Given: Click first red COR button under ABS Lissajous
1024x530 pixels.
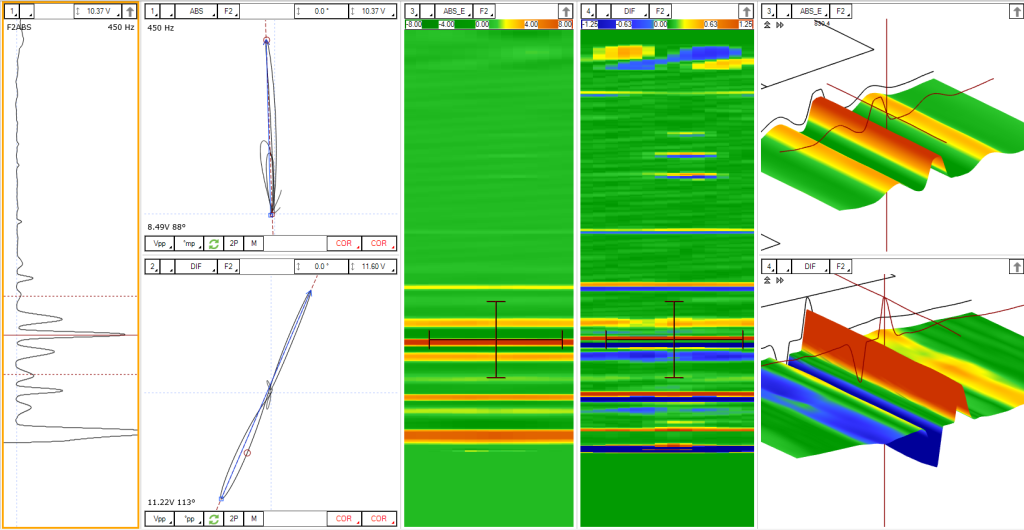Looking at the screenshot, I should pos(343,243).
